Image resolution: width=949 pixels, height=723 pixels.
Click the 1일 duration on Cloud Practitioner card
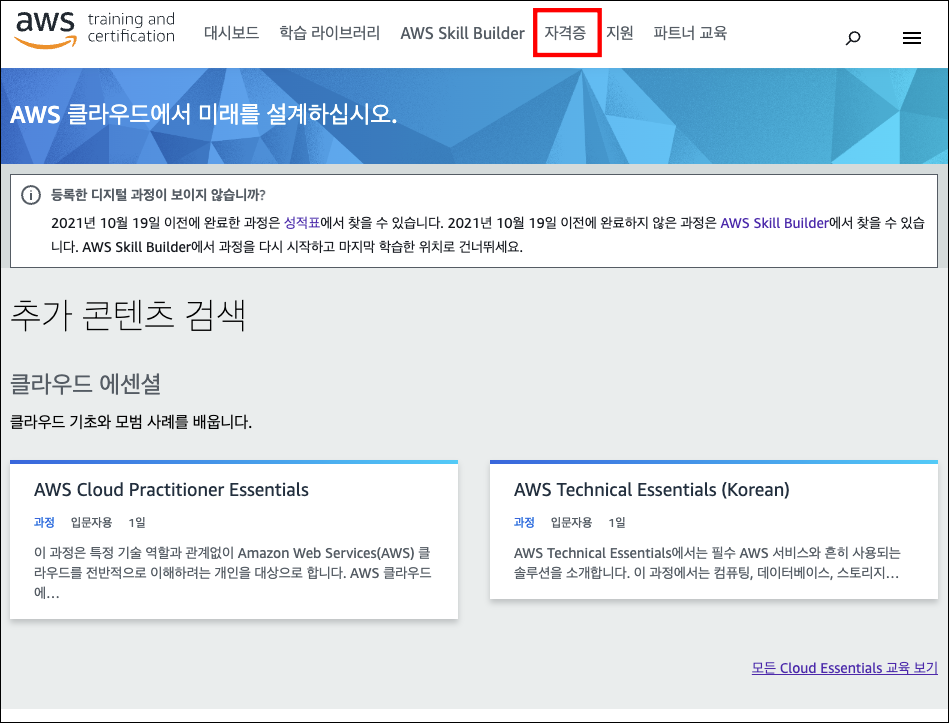click(x=137, y=522)
